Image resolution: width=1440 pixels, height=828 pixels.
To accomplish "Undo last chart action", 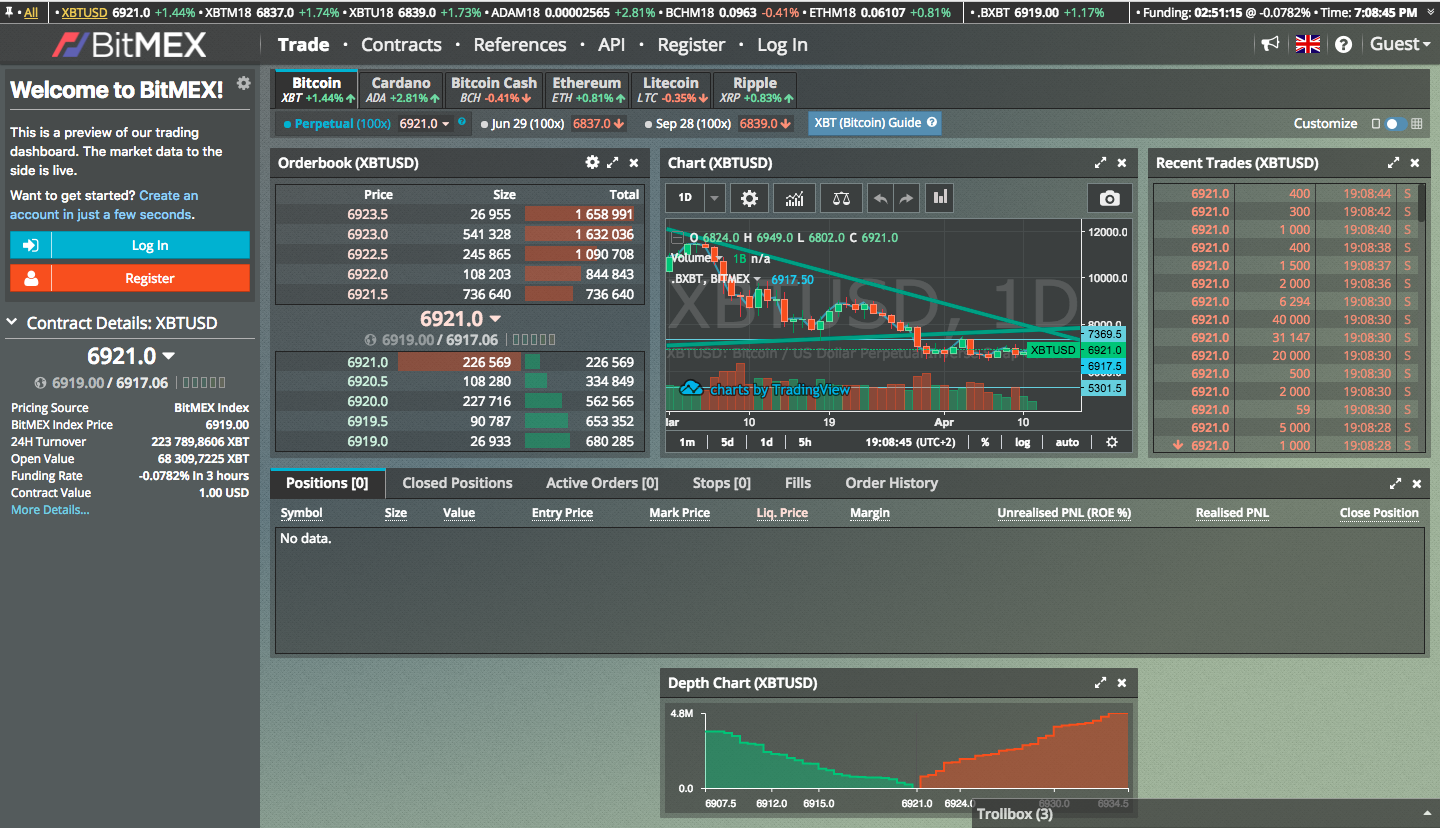I will [880, 198].
